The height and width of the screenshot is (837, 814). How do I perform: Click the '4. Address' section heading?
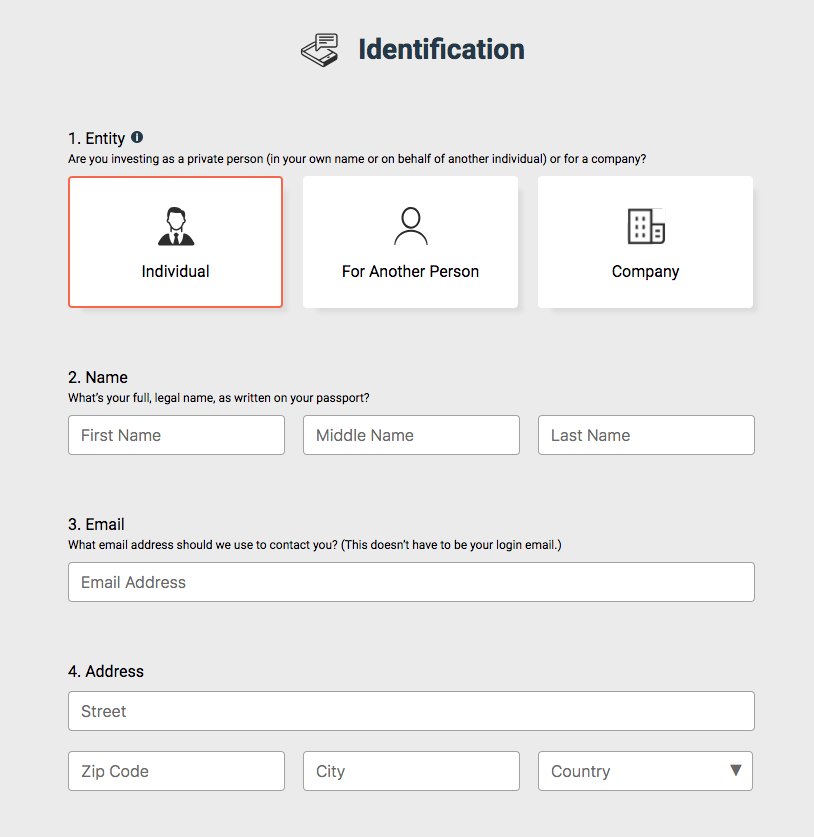pos(106,671)
